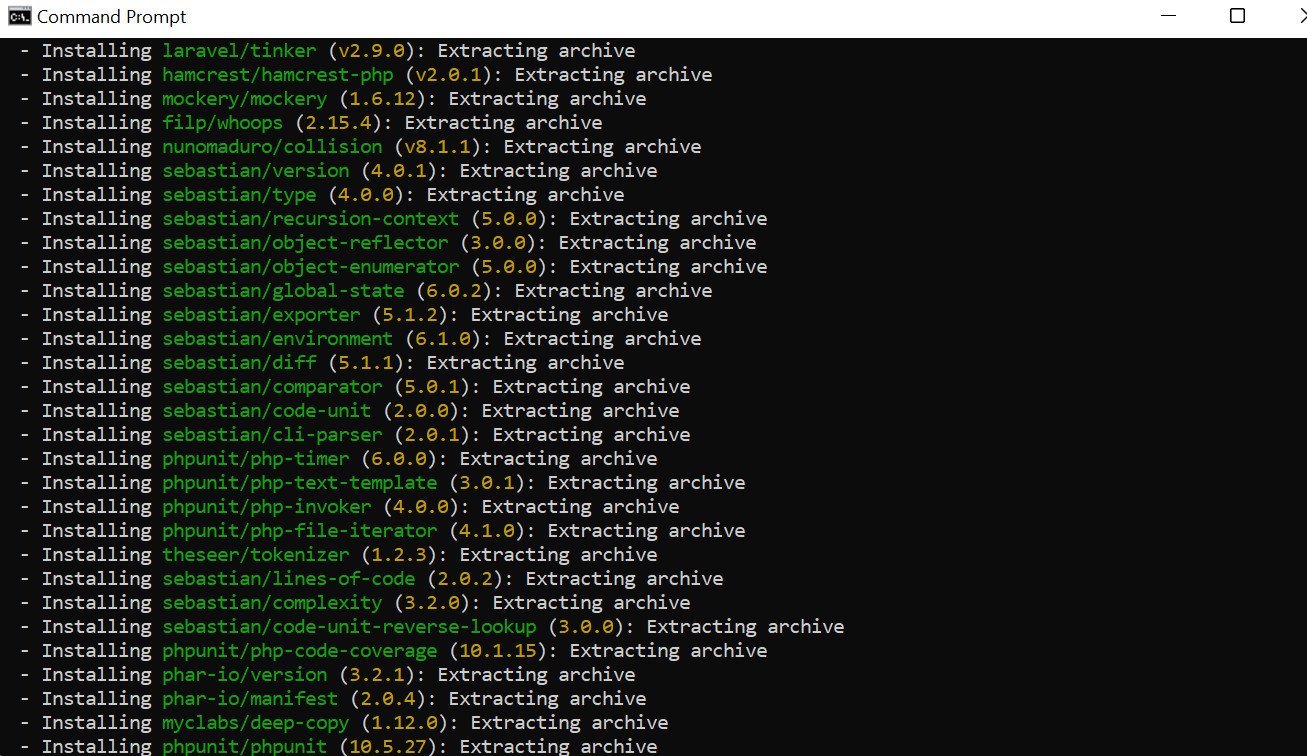
Task: Click version 1.2.3 of theseer/tokenizer
Action: [x=399, y=554]
